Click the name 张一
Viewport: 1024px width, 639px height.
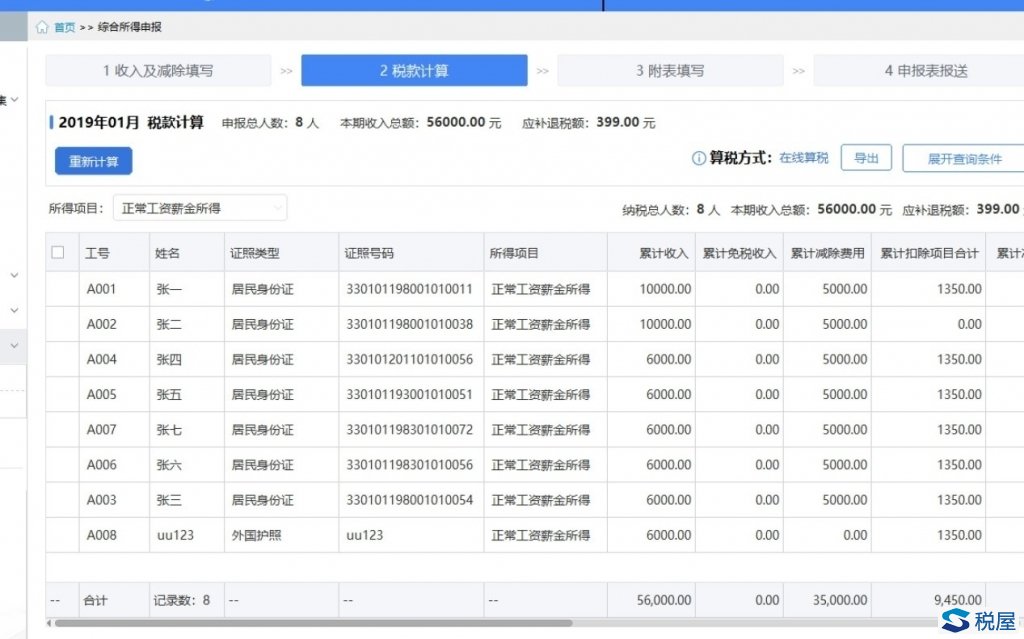[169, 289]
